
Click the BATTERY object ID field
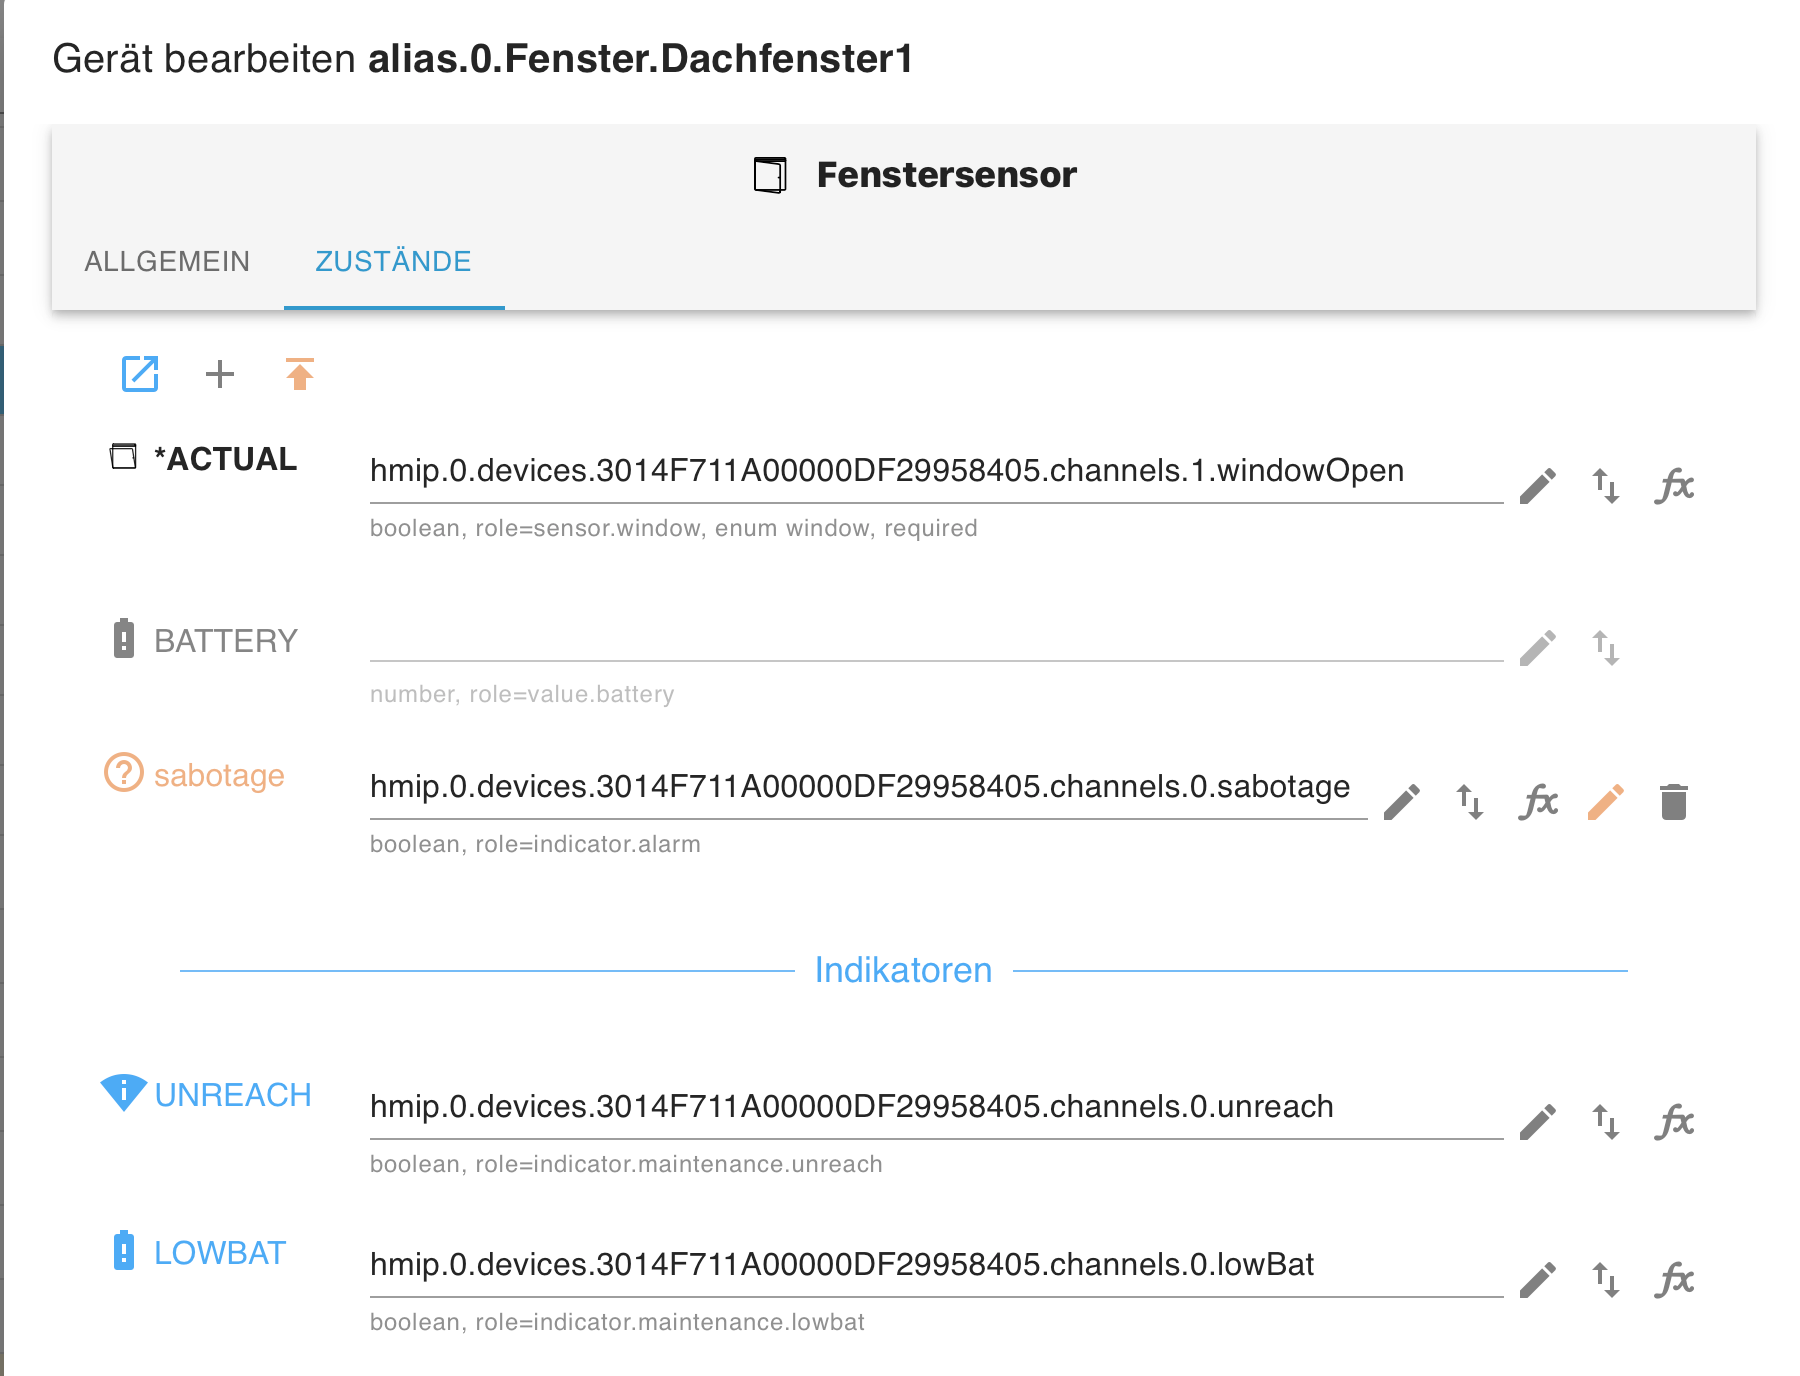coord(935,640)
